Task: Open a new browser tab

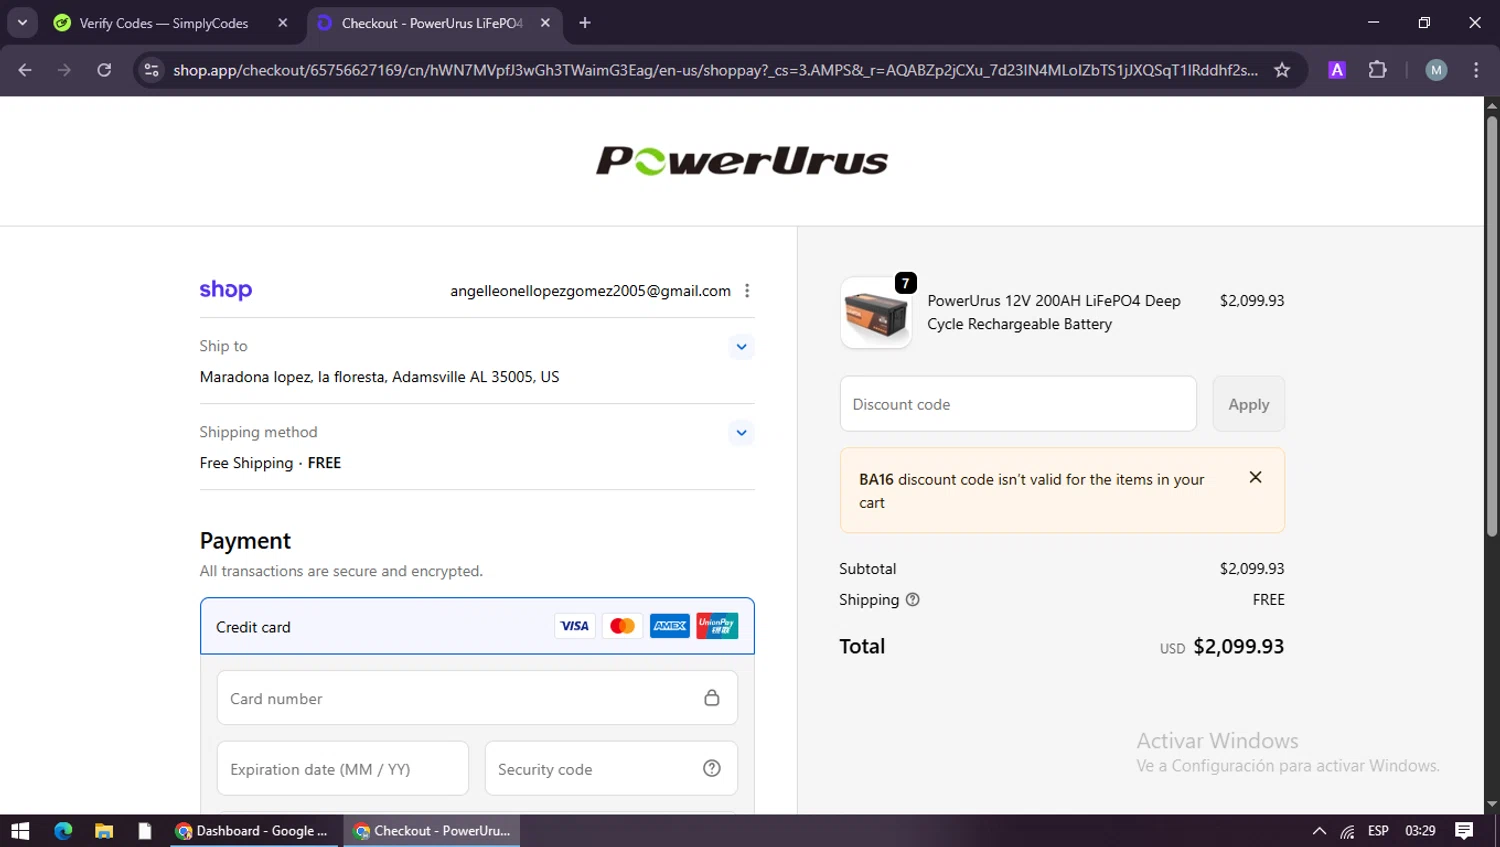Action: 585,23
